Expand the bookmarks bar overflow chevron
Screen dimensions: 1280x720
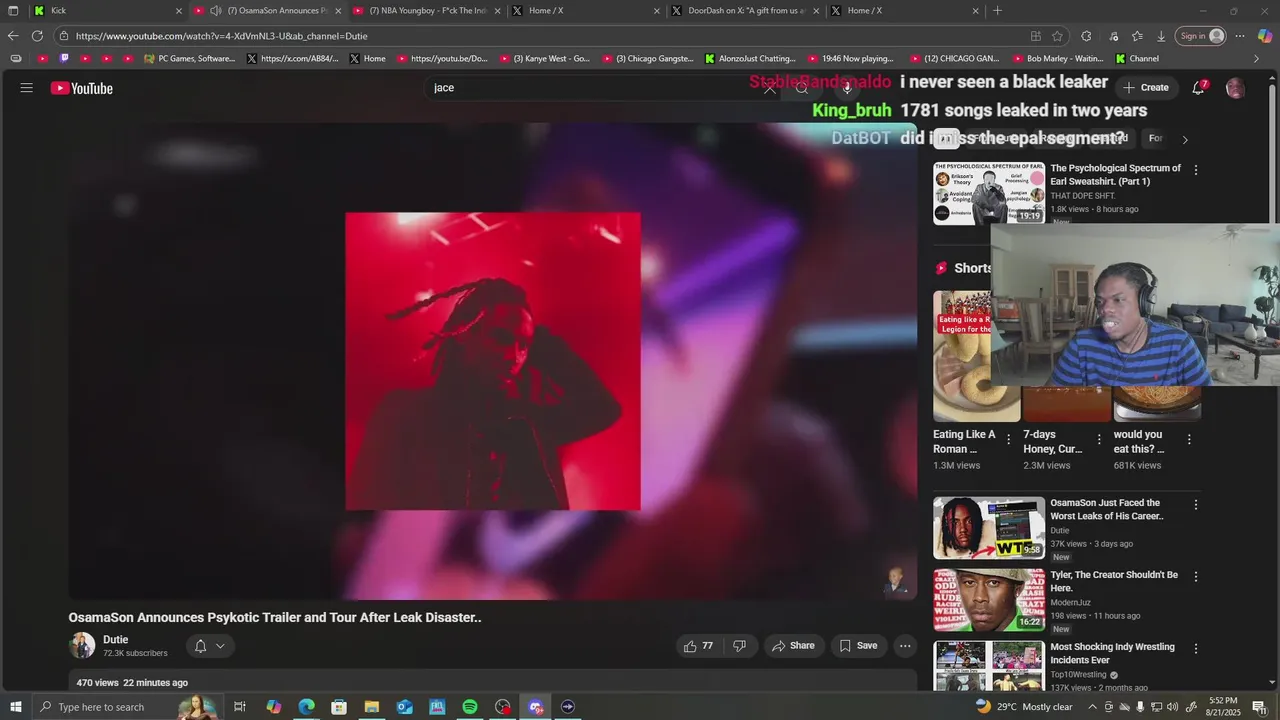1256,59
